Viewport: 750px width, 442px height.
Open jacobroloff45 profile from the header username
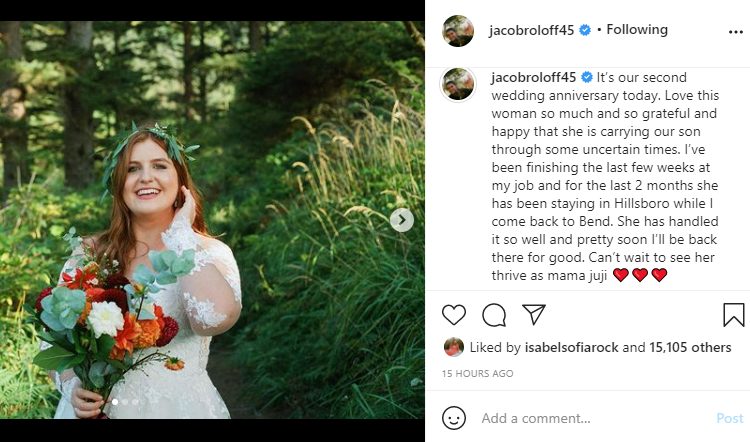point(533,30)
